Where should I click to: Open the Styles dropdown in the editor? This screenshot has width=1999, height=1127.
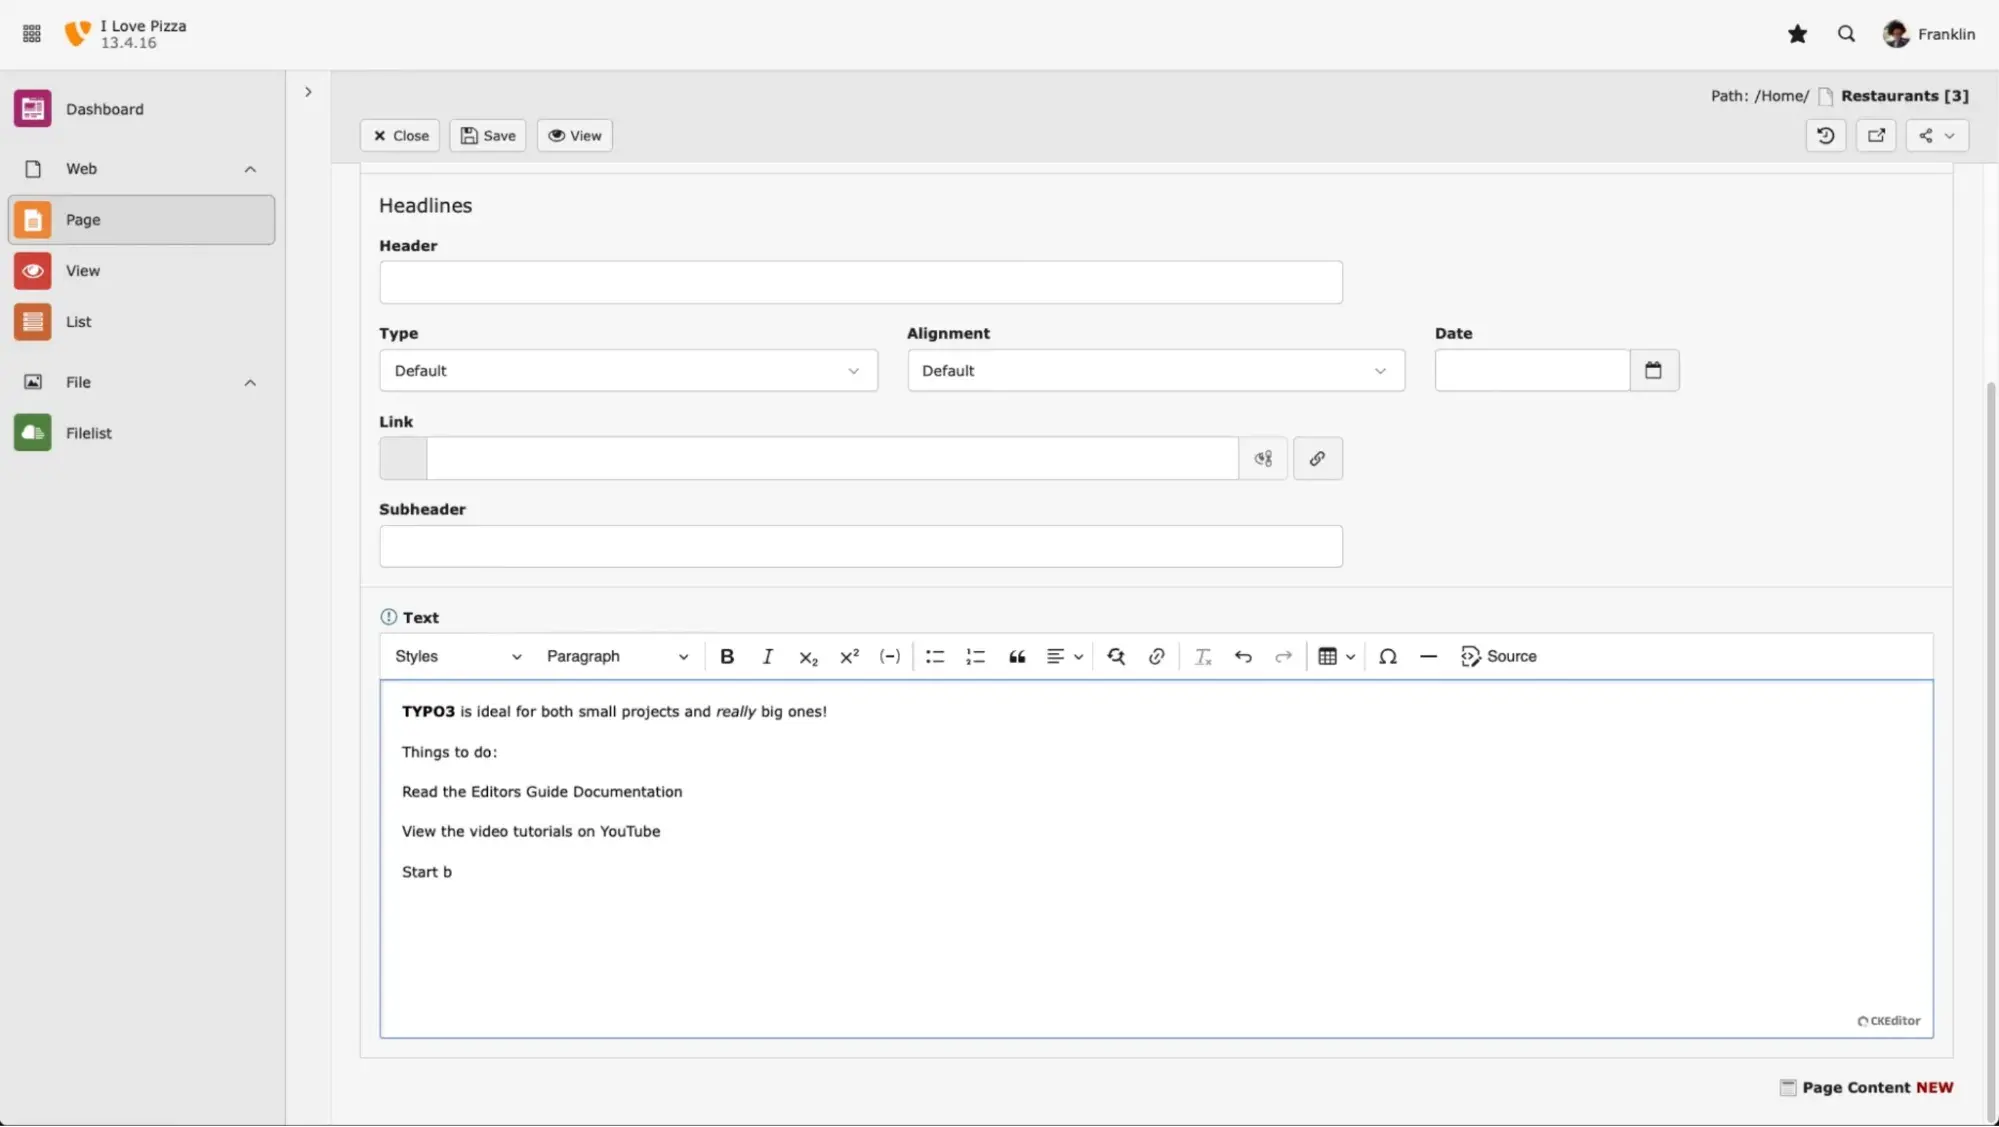tap(457, 656)
